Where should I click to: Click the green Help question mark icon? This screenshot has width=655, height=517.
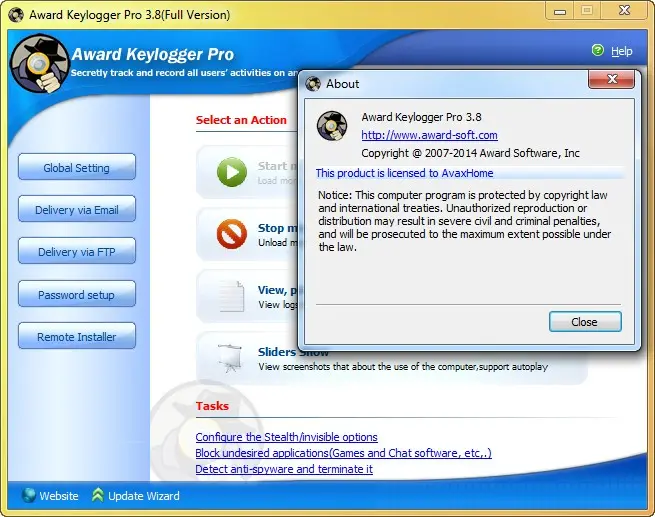pos(598,51)
